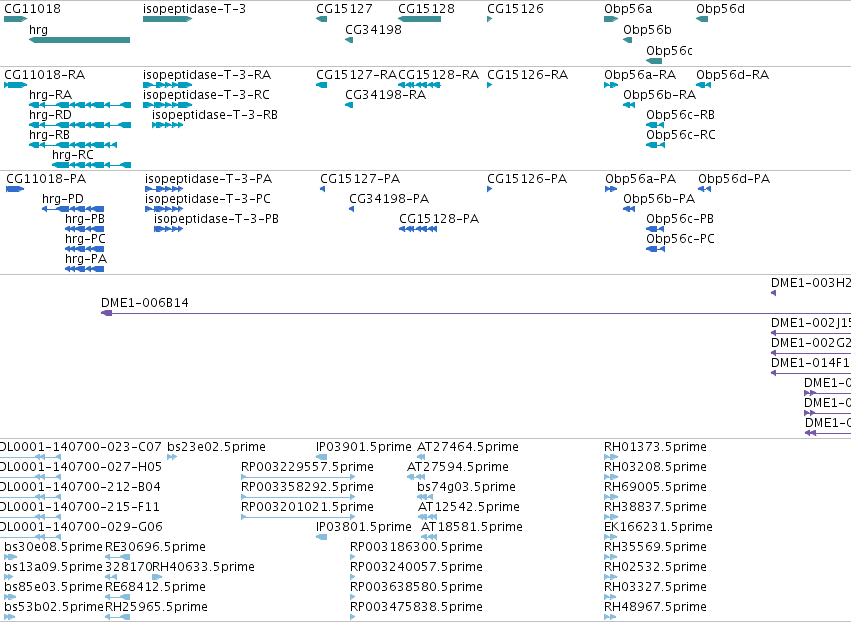This screenshot has width=851, height=622.
Task: Click the isopeptidase-T-3 gene glyph
Action: click(x=168, y=19)
